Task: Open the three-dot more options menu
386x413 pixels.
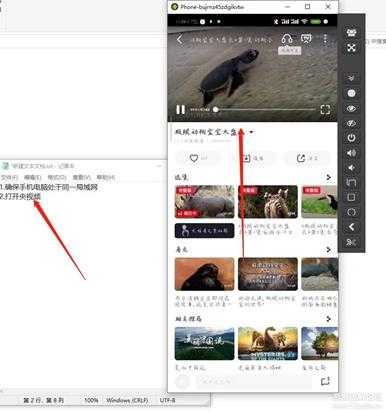Action: click(325, 39)
